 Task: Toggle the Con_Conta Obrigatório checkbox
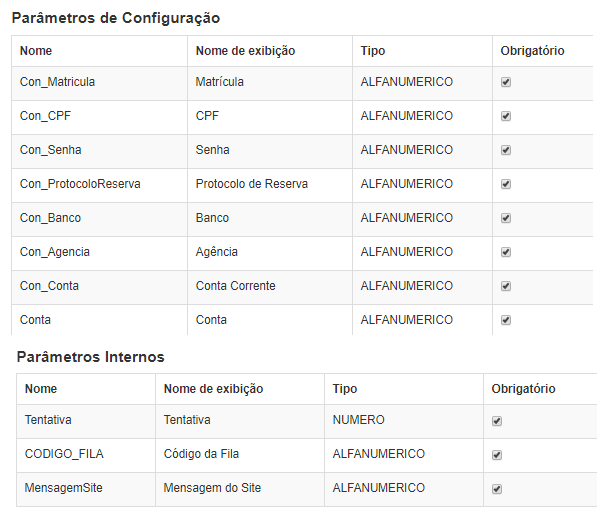[506, 286]
